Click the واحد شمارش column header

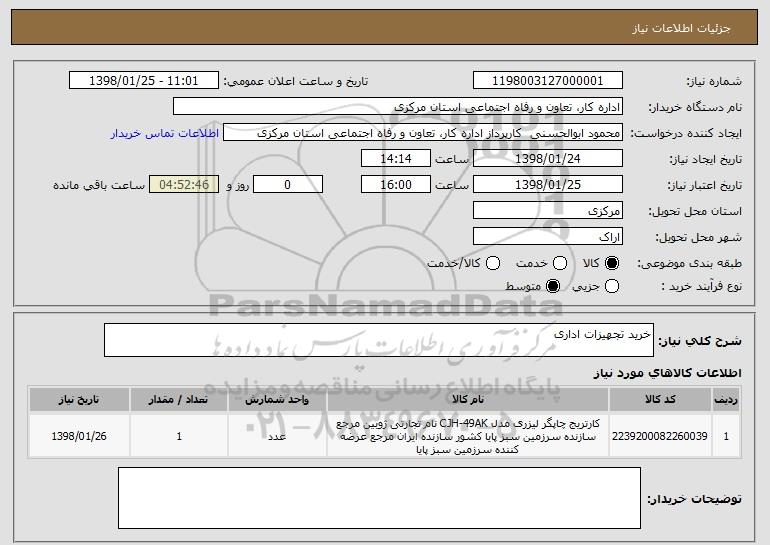277,400
